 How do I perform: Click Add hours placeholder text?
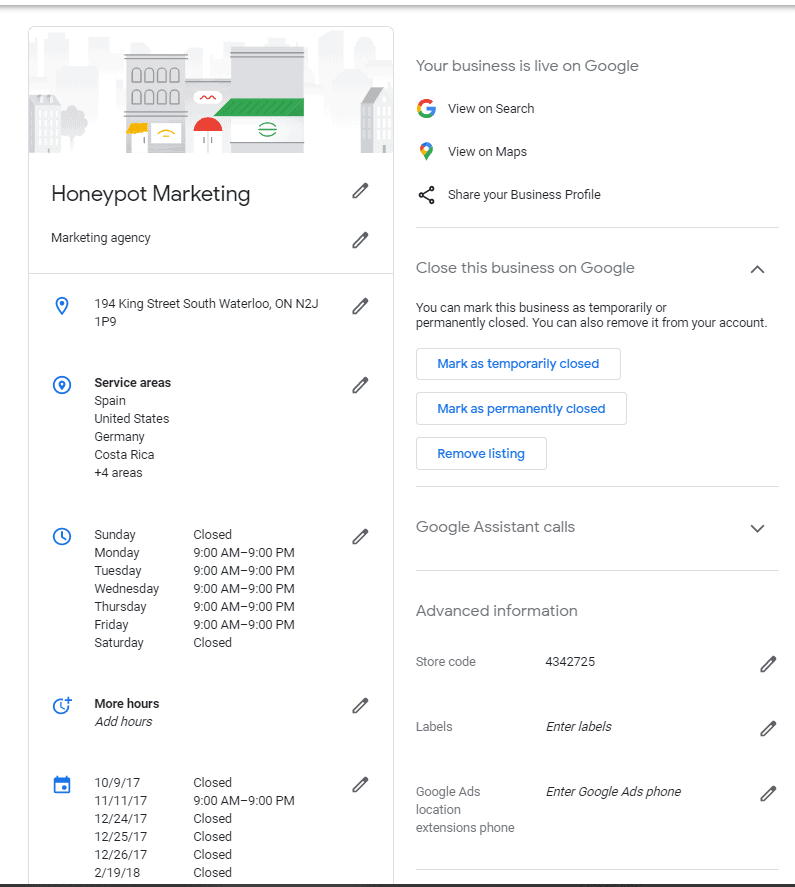coord(123,722)
